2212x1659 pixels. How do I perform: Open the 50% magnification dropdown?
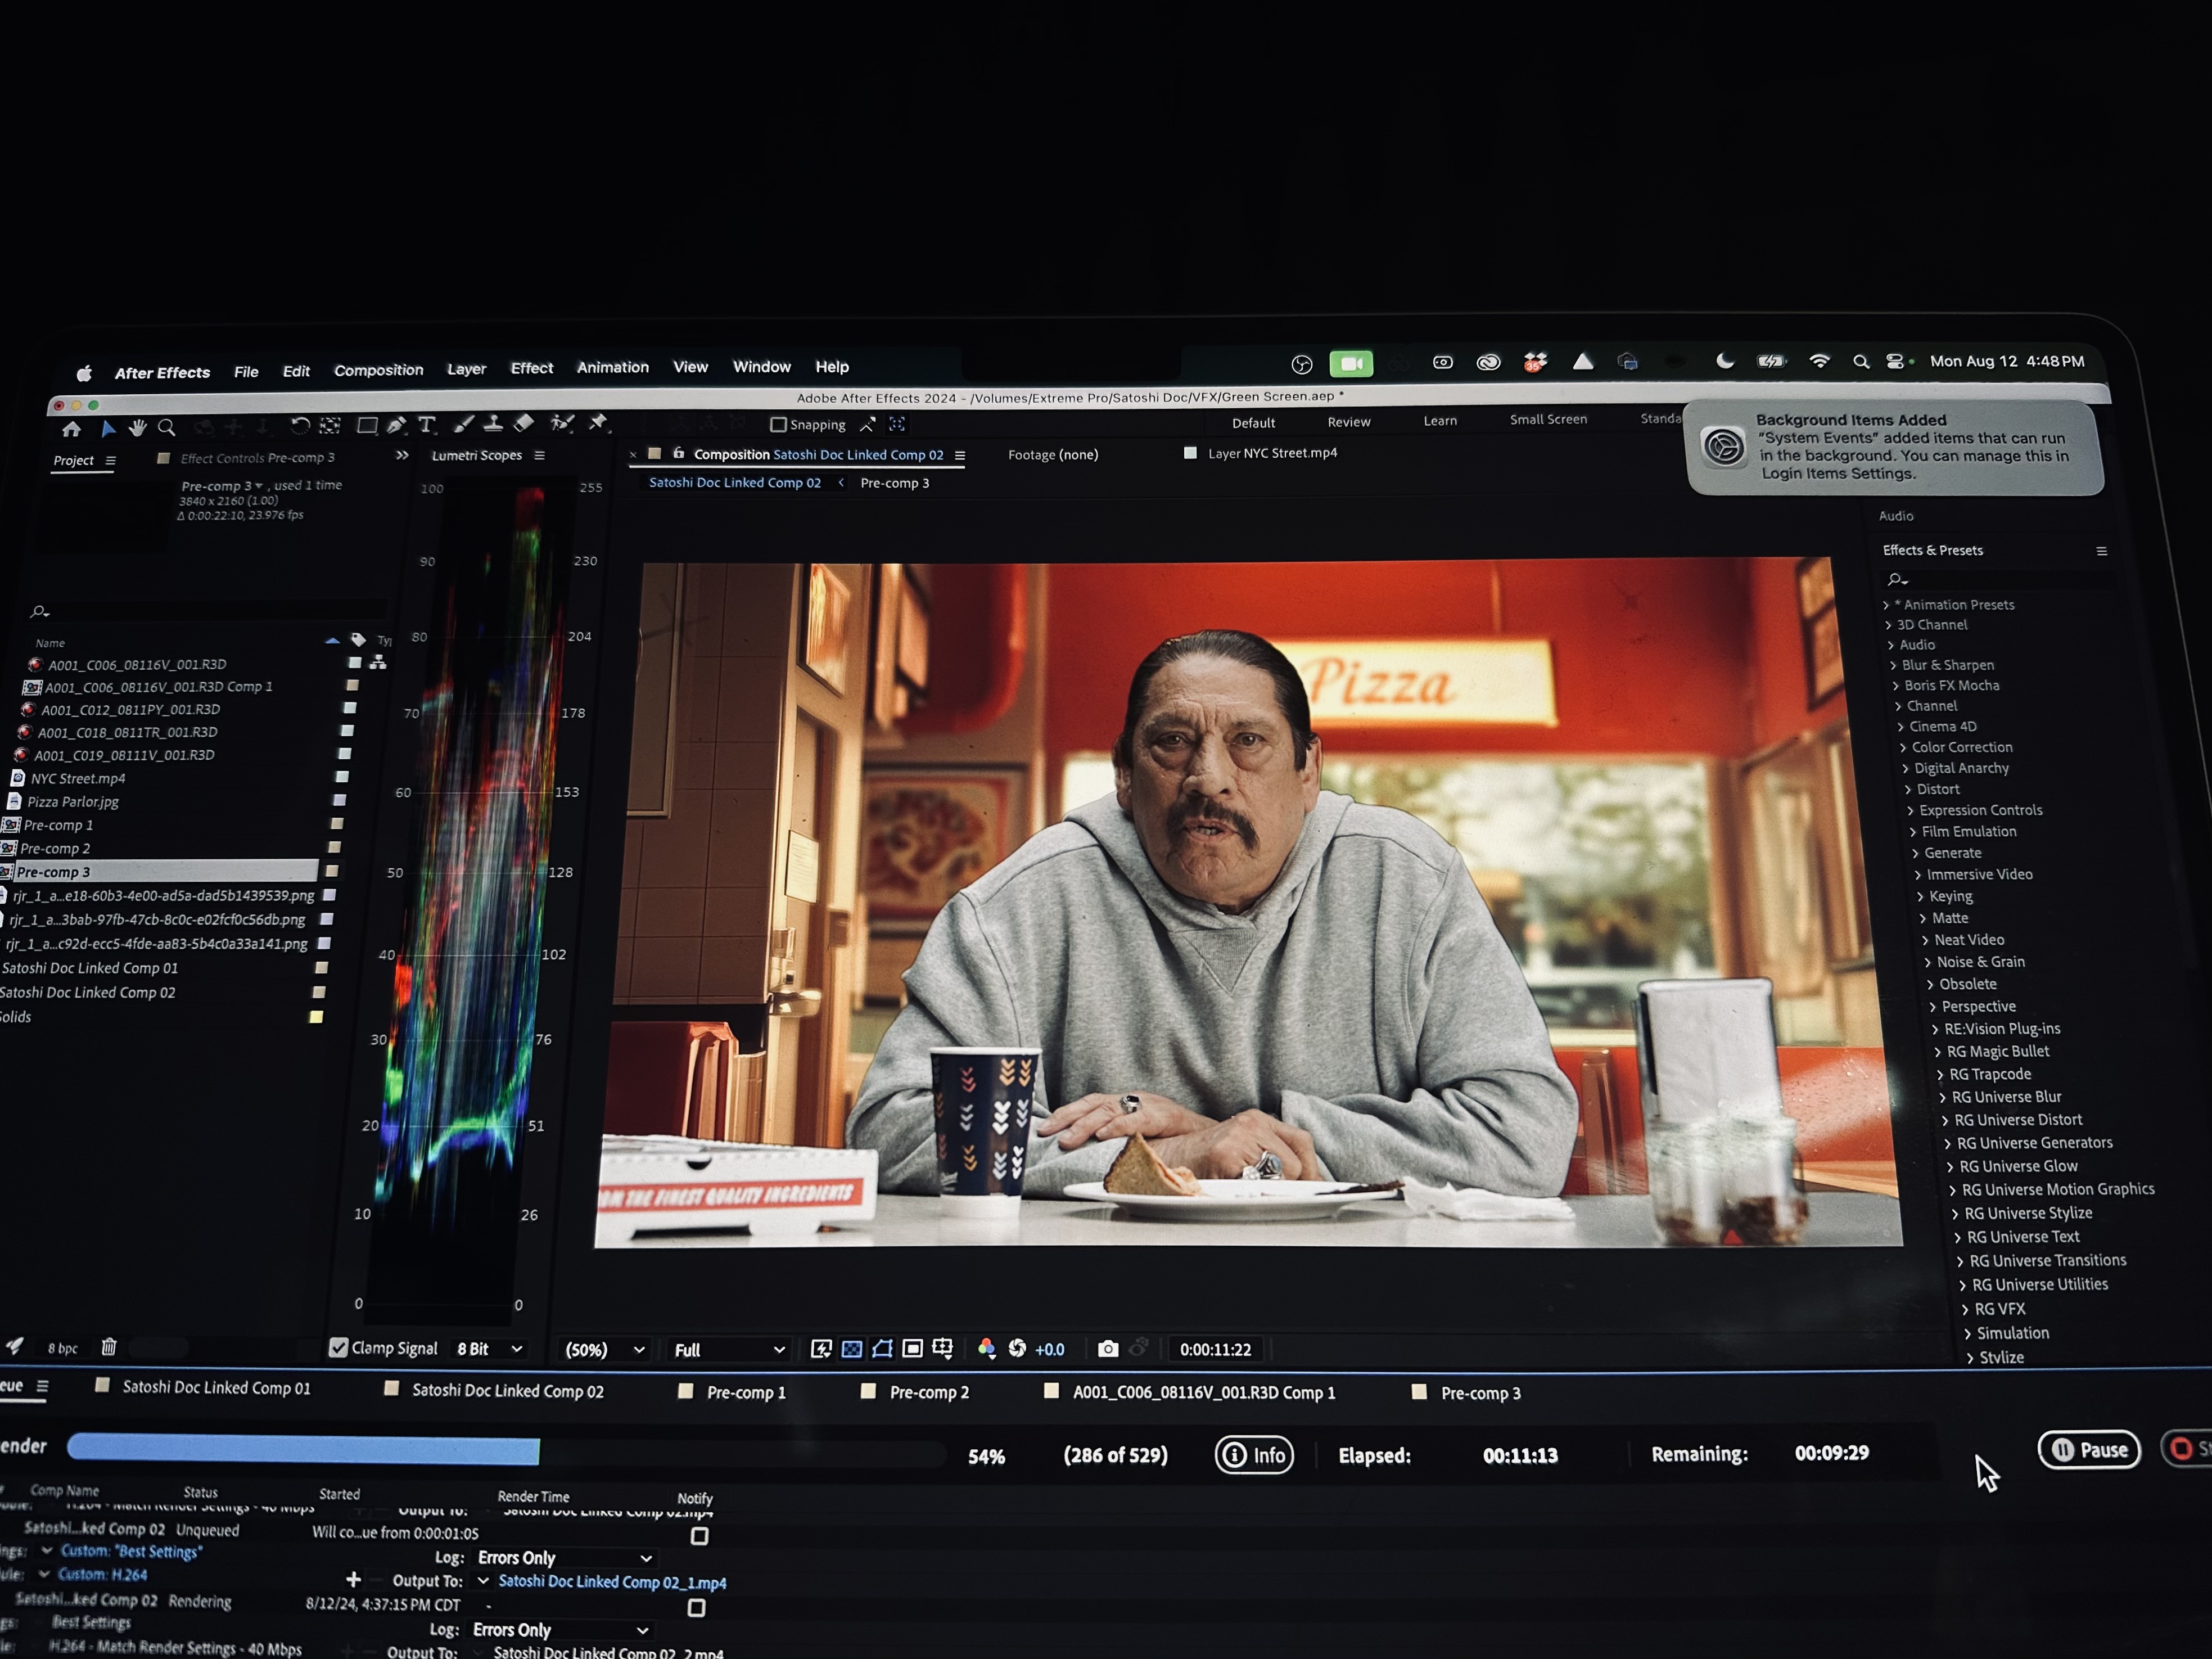coord(605,1350)
